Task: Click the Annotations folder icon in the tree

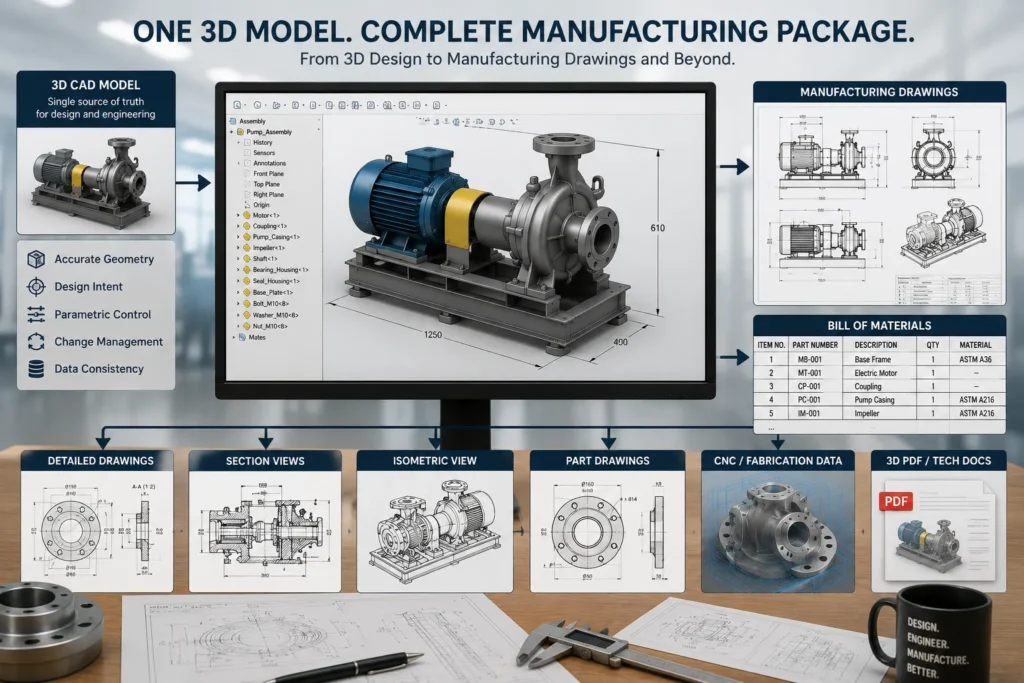Action: click(x=248, y=163)
